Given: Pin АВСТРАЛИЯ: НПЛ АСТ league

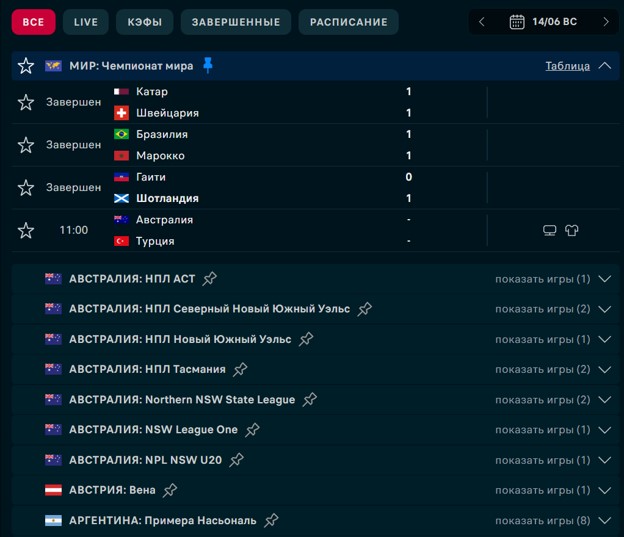Looking at the screenshot, I should pos(210,279).
